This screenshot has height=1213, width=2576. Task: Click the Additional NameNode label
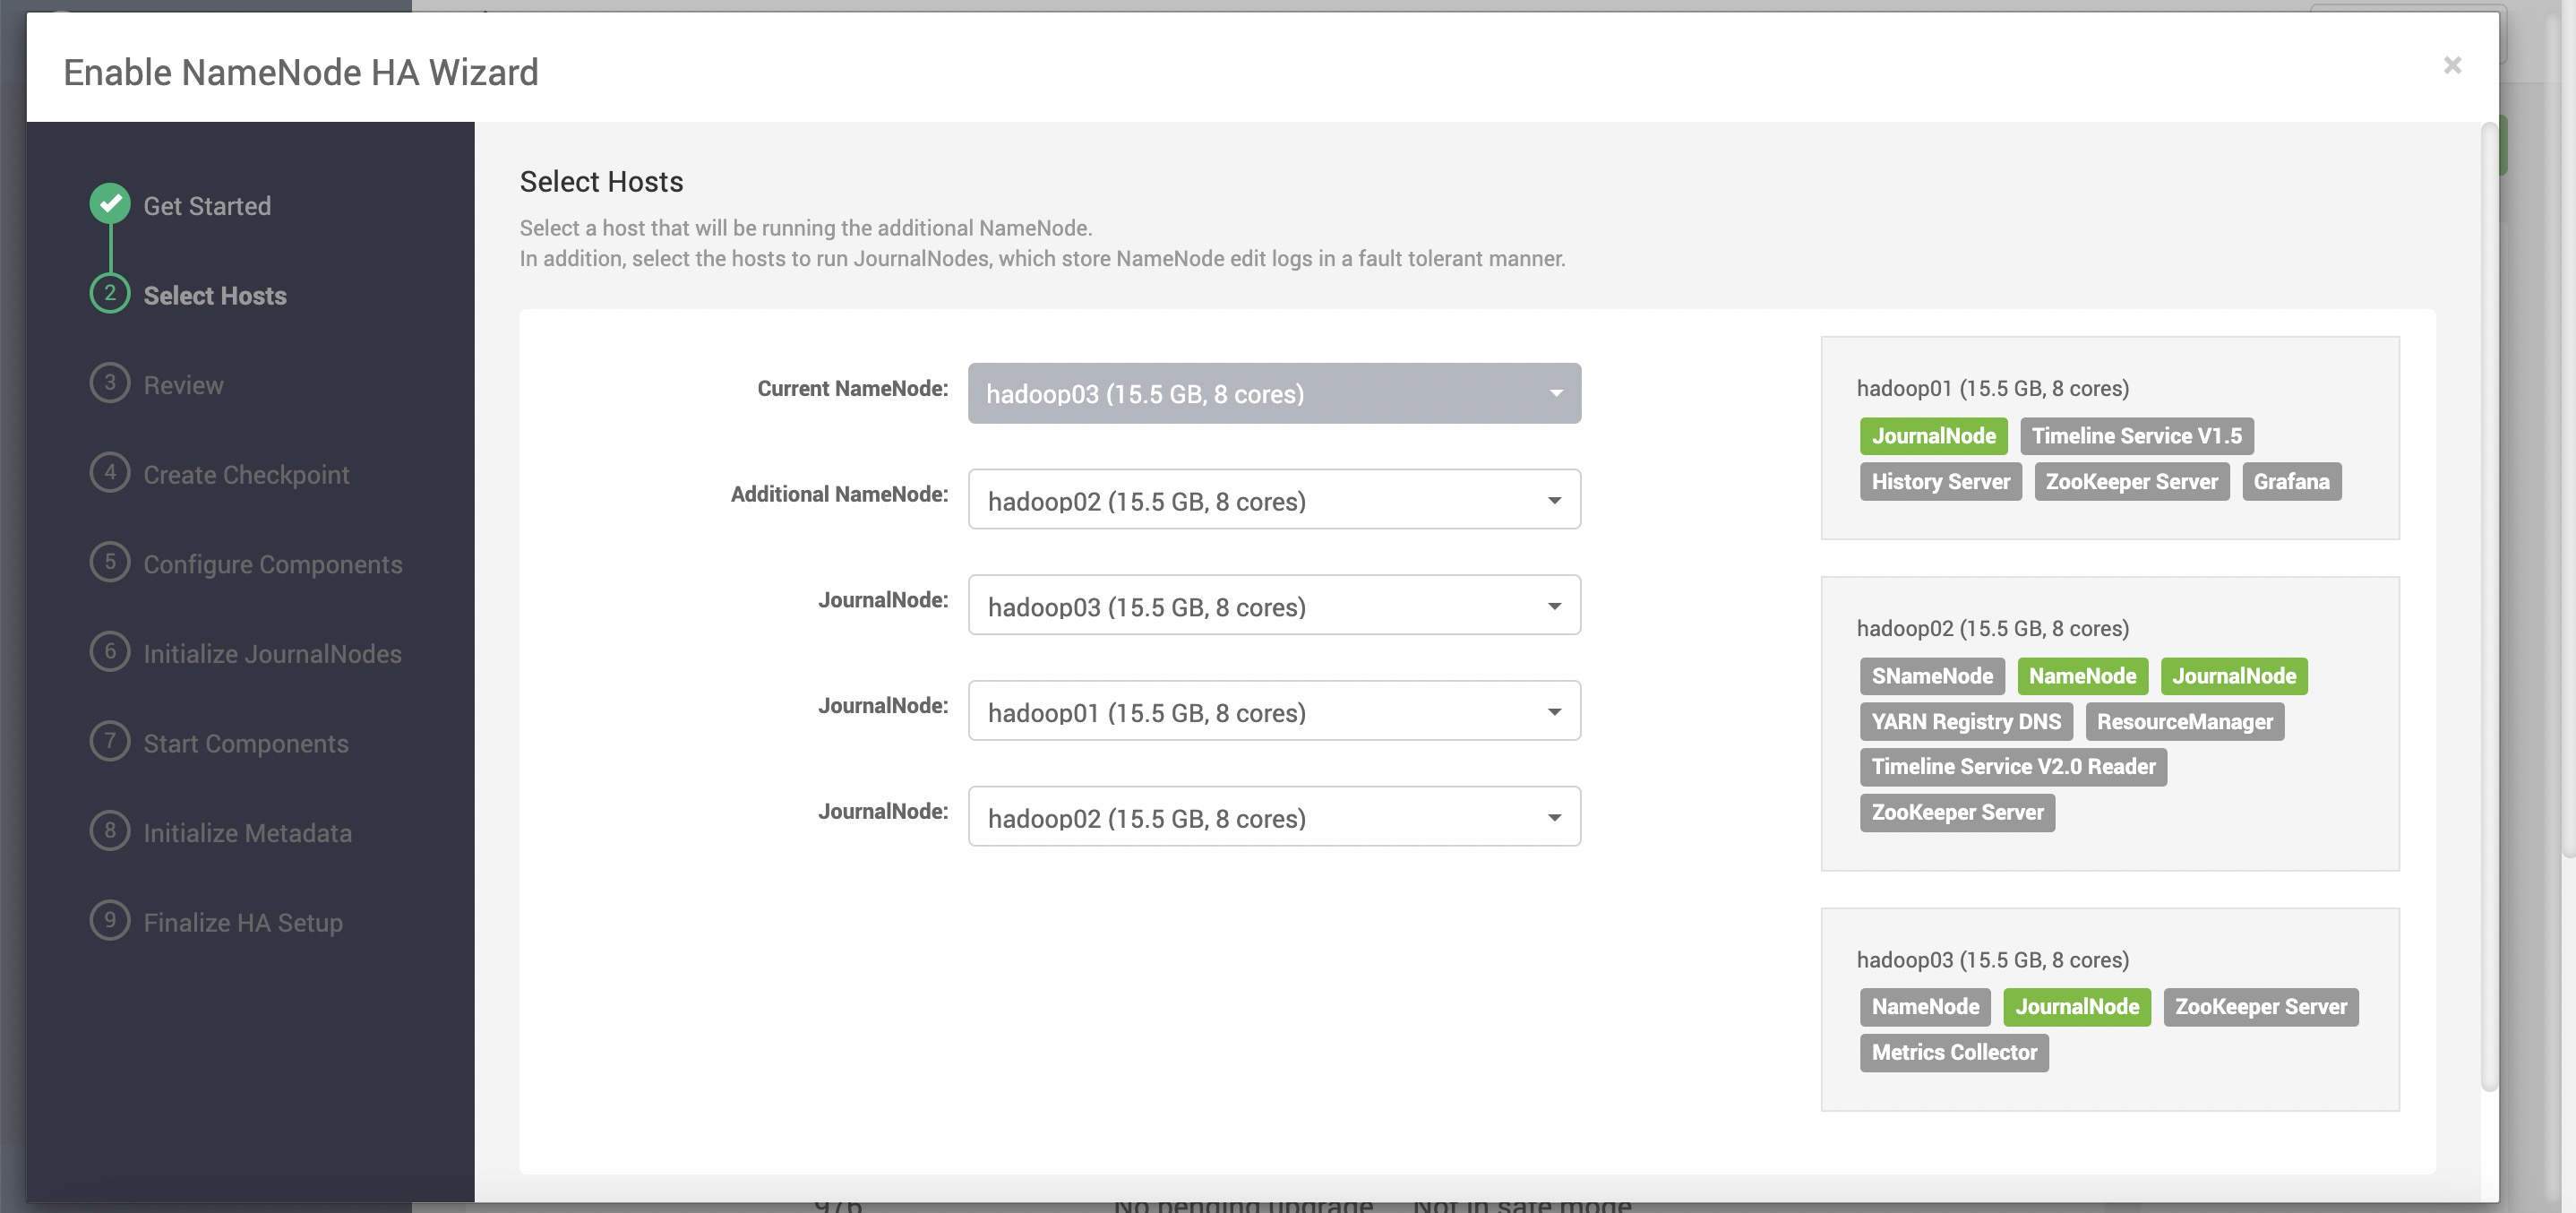tap(839, 494)
